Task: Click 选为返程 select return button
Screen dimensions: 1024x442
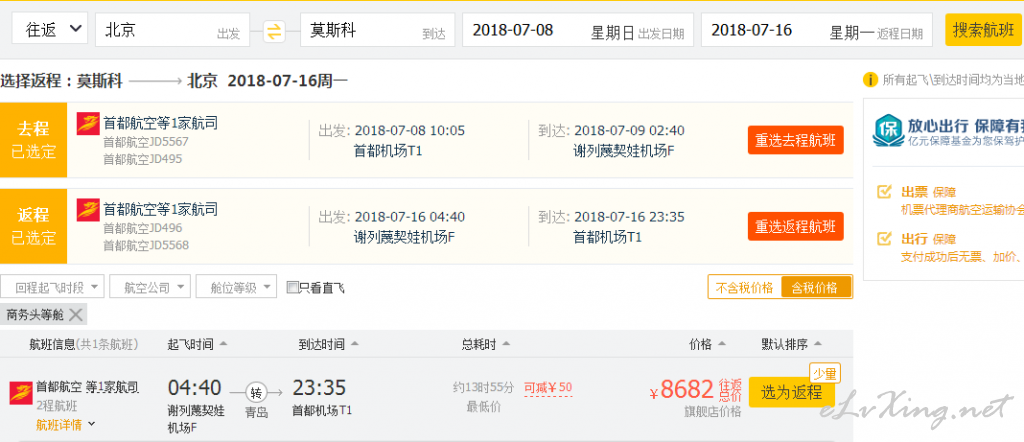Action: [x=792, y=392]
